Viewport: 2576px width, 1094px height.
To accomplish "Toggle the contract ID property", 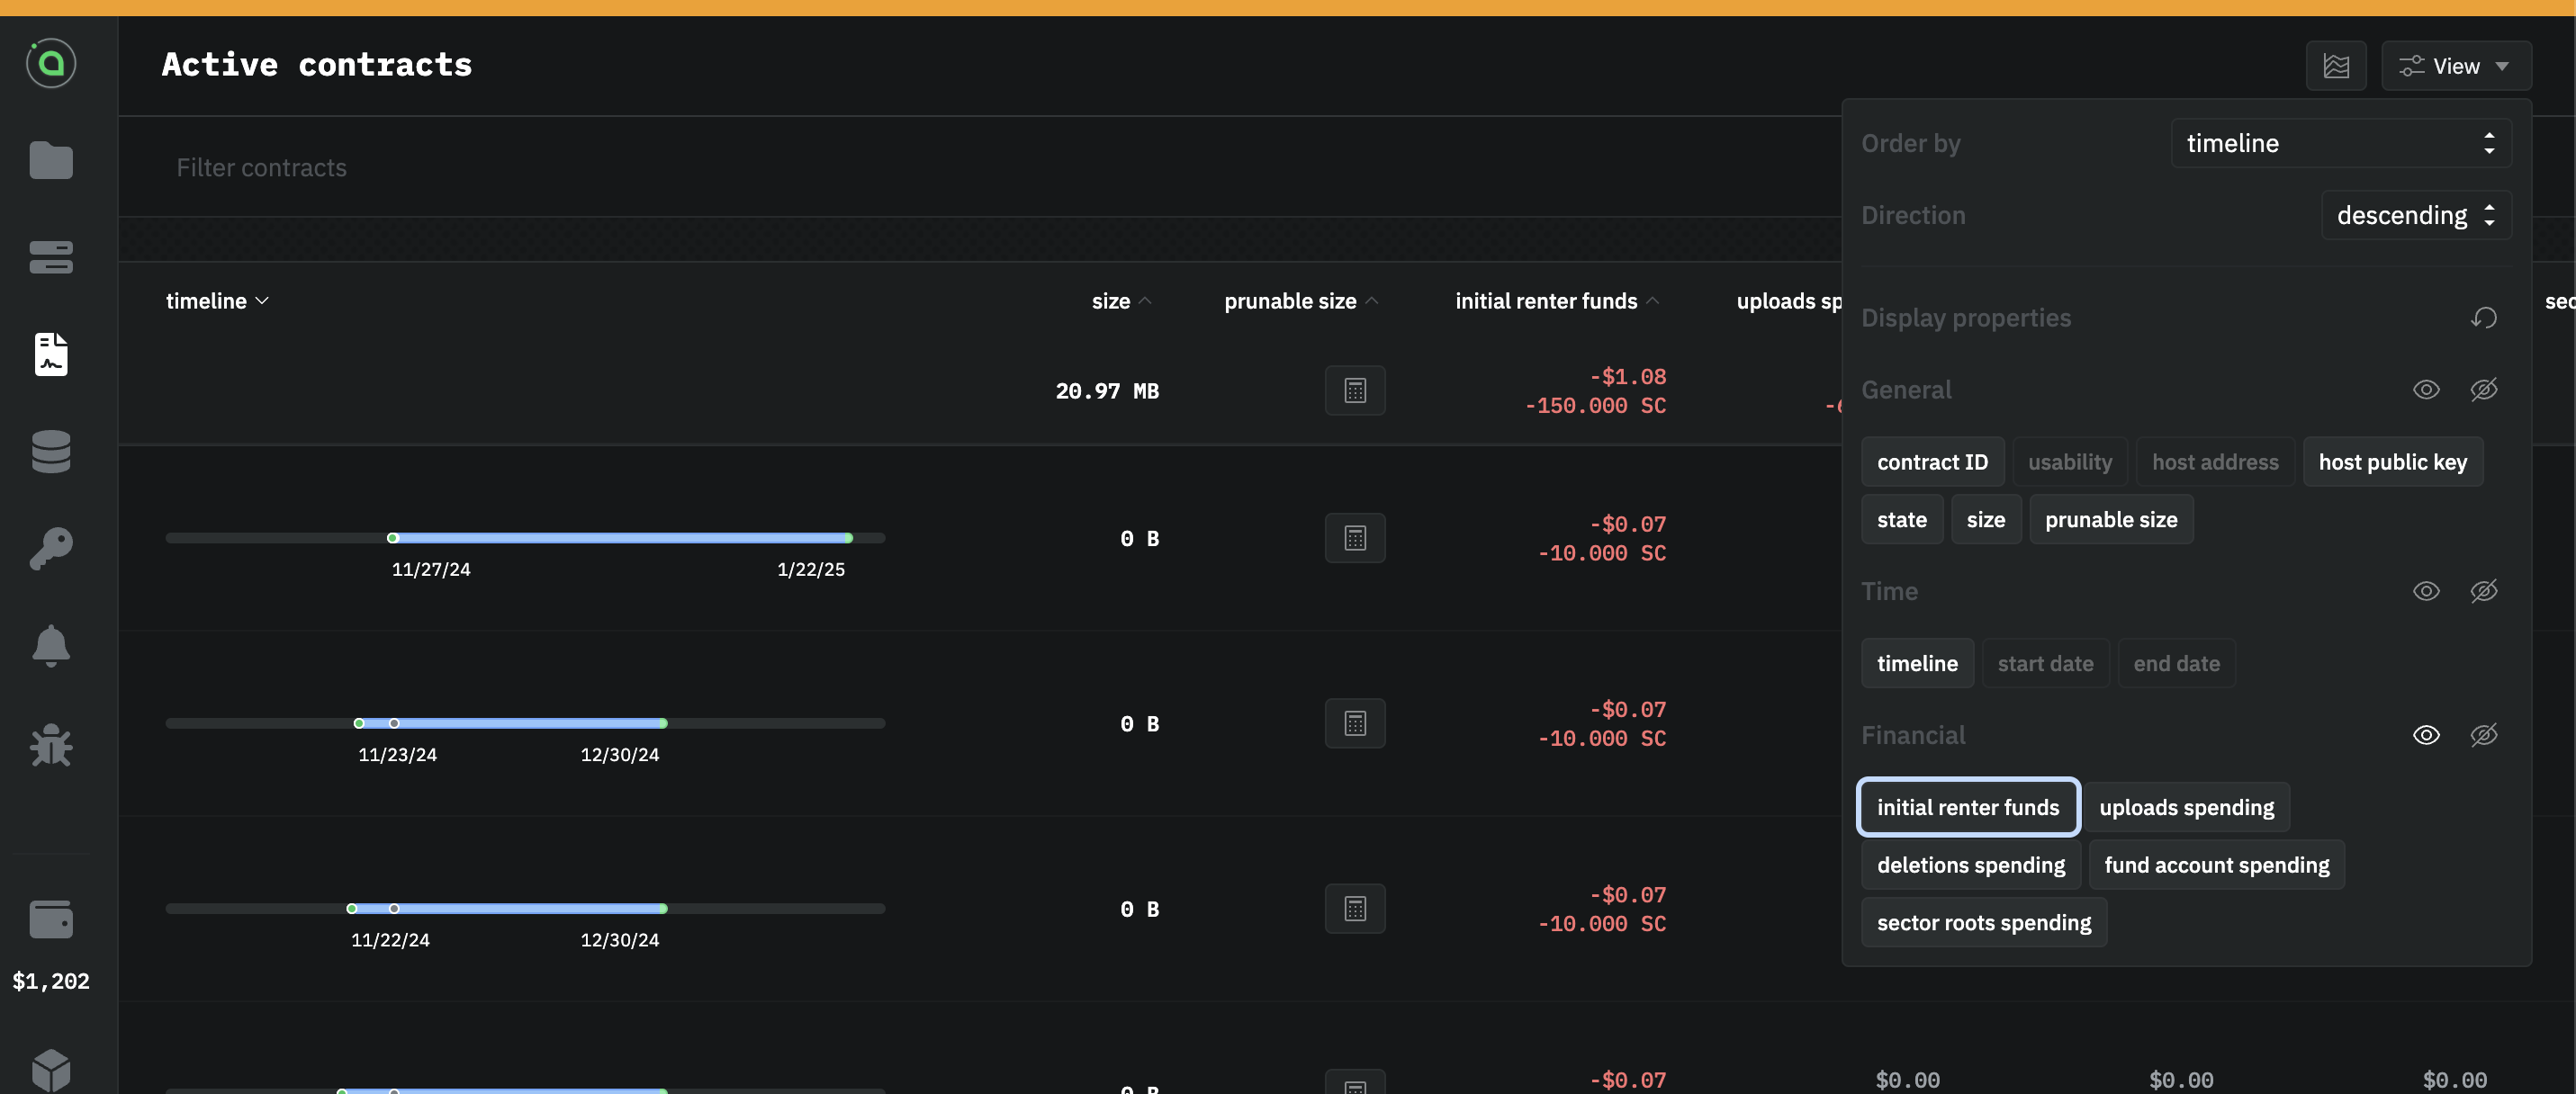I will point(1932,462).
